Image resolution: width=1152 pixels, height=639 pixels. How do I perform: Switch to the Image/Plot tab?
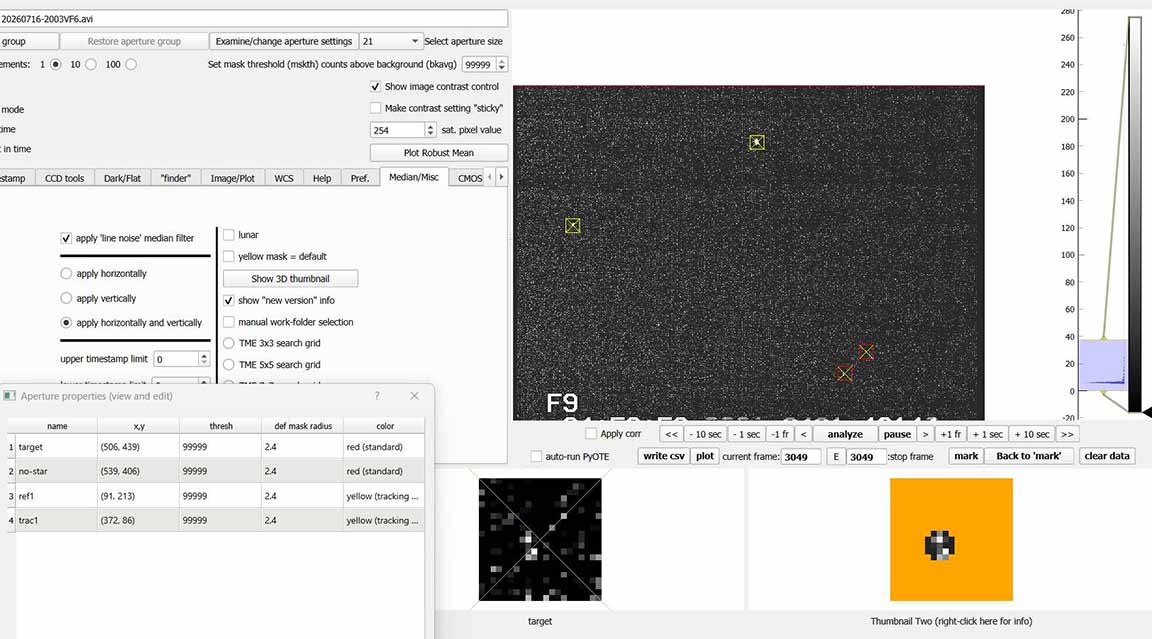[232, 178]
